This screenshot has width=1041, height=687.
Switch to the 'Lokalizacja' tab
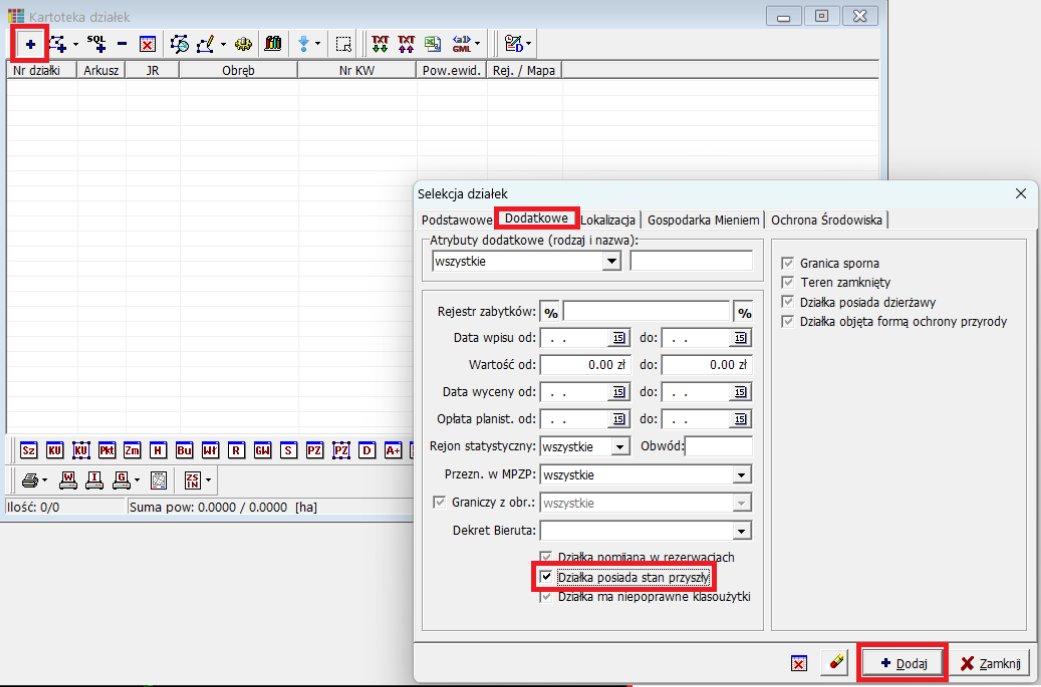tap(608, 219)
